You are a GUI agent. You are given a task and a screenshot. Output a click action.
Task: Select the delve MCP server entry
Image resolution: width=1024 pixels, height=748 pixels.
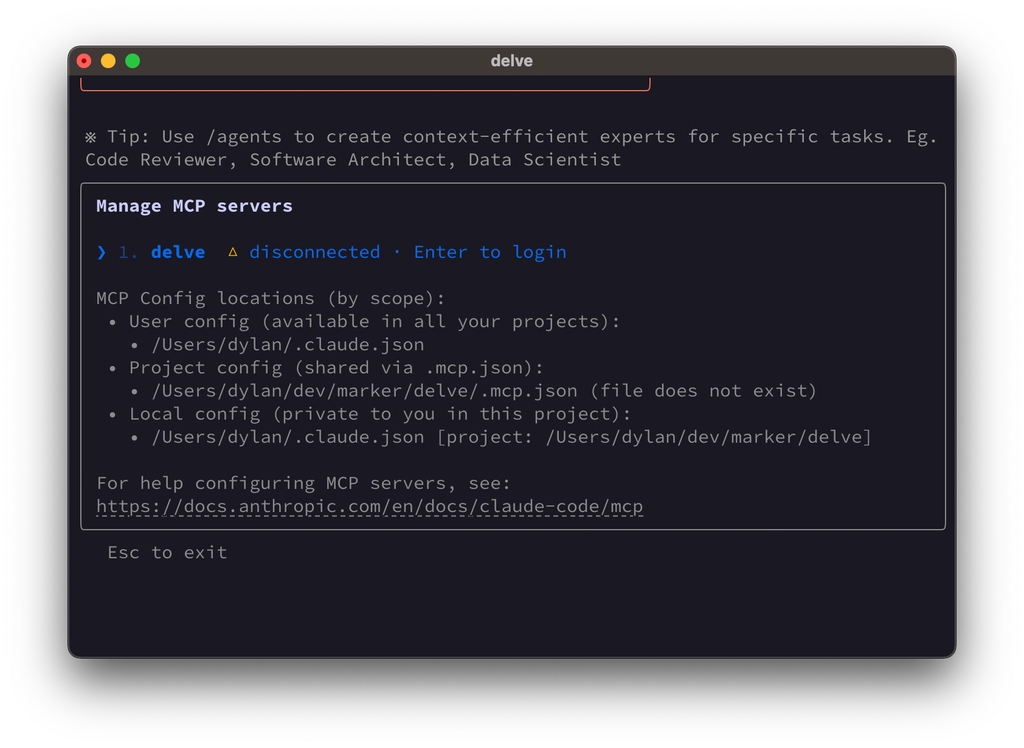pyautogui.click(x=178, y=252)
